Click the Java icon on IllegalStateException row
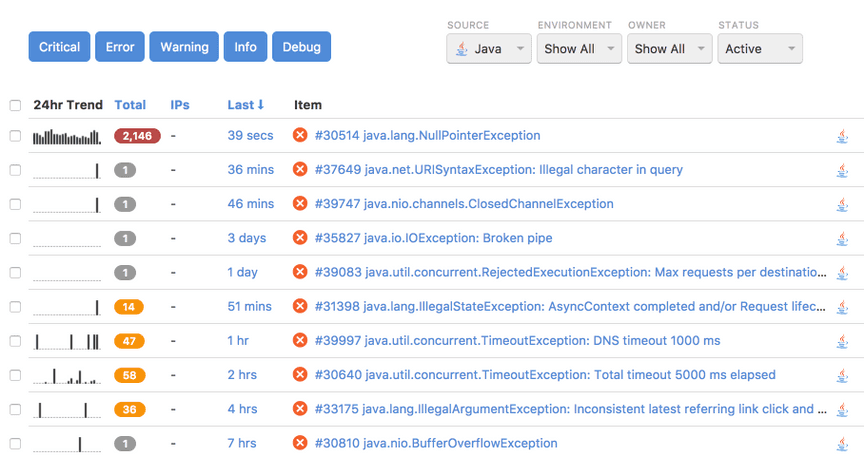 coord(842,307)
